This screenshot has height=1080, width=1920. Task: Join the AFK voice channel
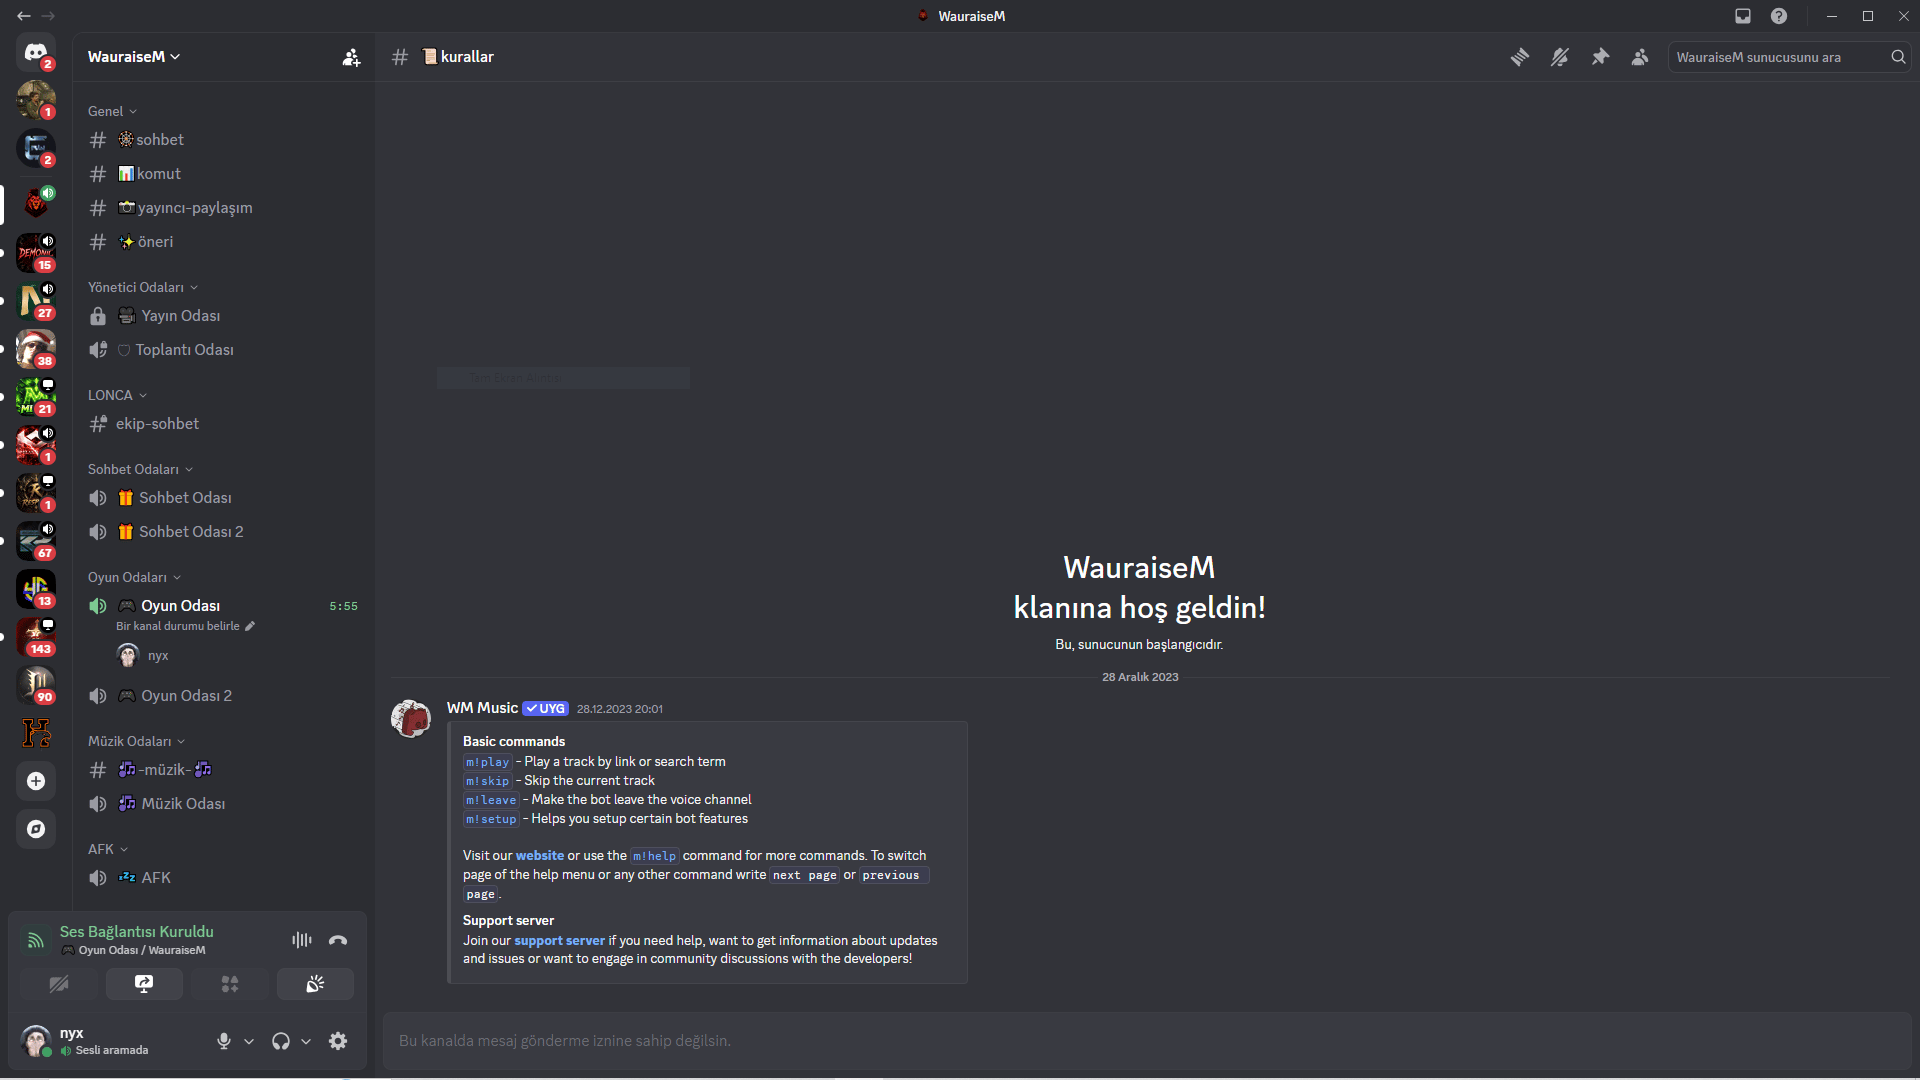(223, 878)
